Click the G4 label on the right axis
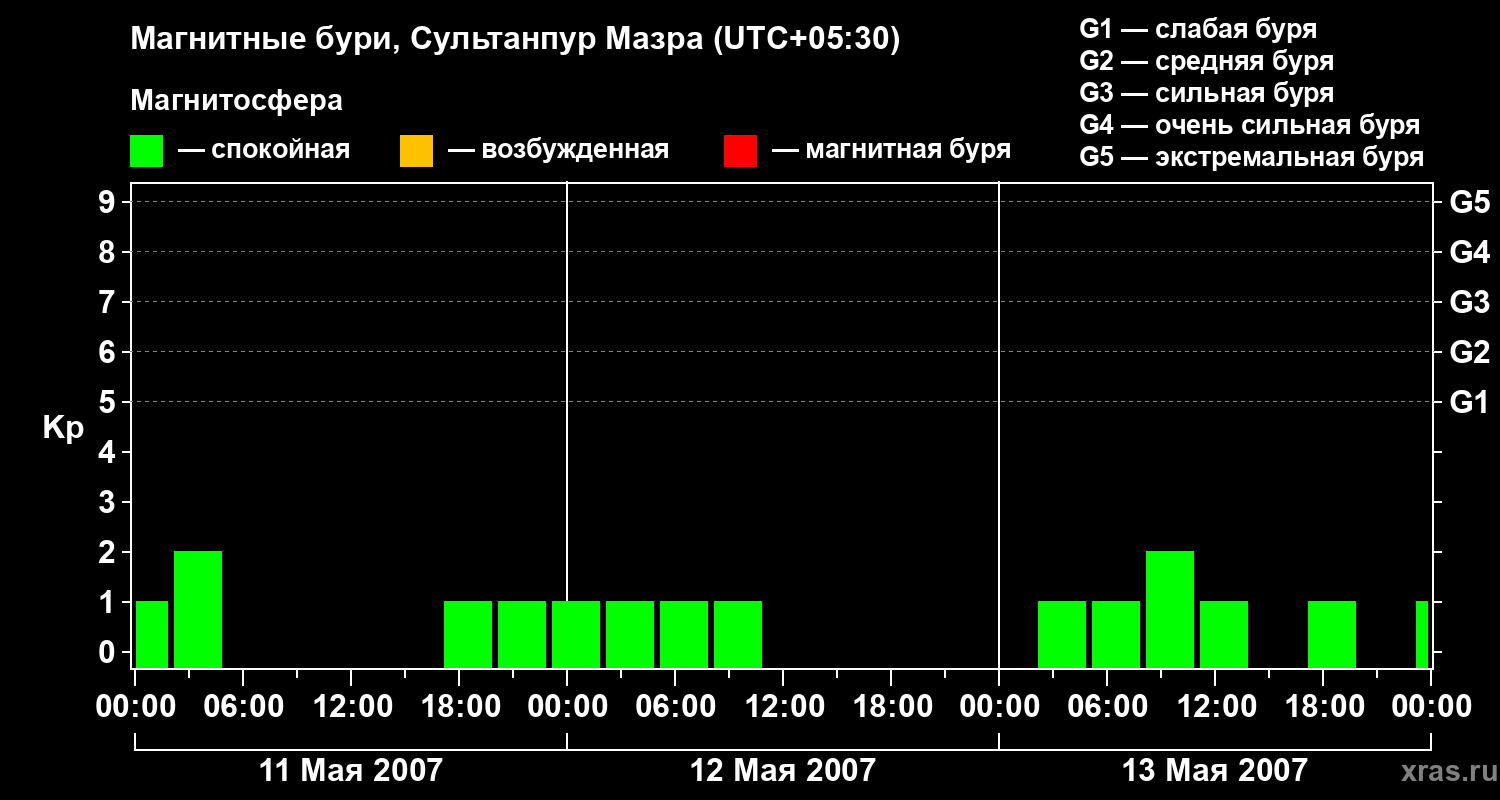 pos(1470,252)
